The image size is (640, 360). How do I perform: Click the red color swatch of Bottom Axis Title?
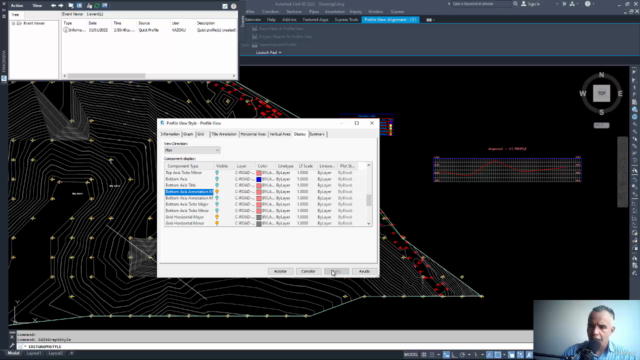[259, 185]
